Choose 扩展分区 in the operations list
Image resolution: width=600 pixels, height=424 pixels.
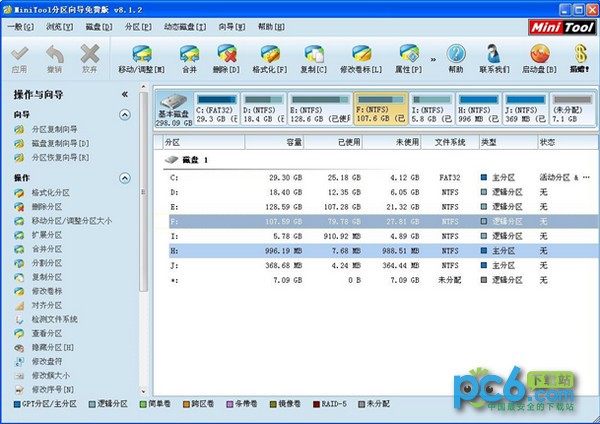47,235
